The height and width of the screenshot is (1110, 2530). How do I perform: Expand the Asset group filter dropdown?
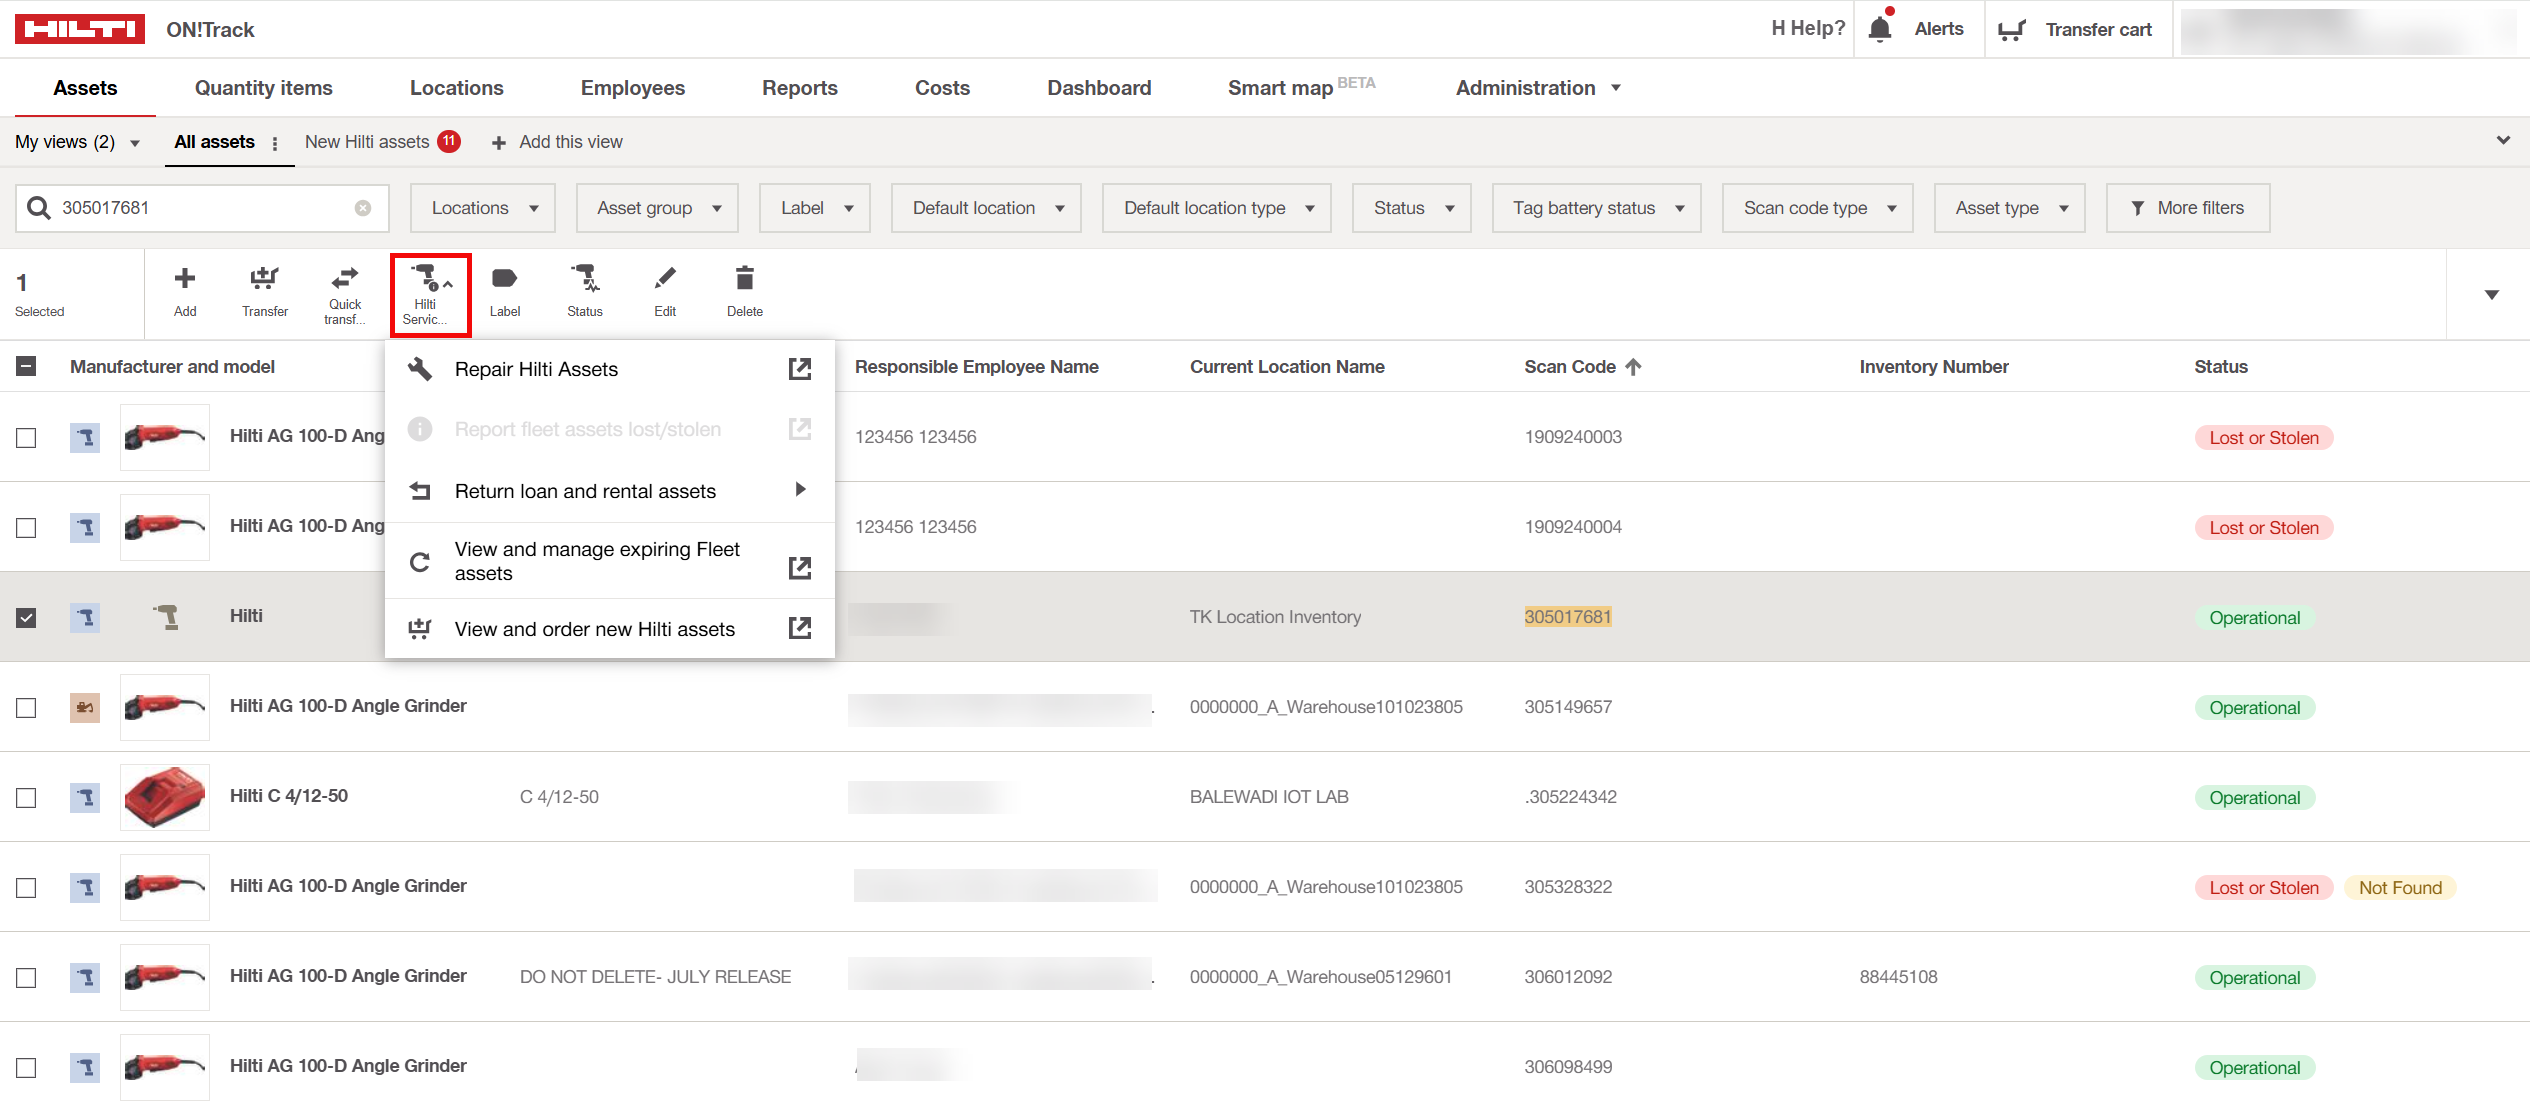click(657, 208)
